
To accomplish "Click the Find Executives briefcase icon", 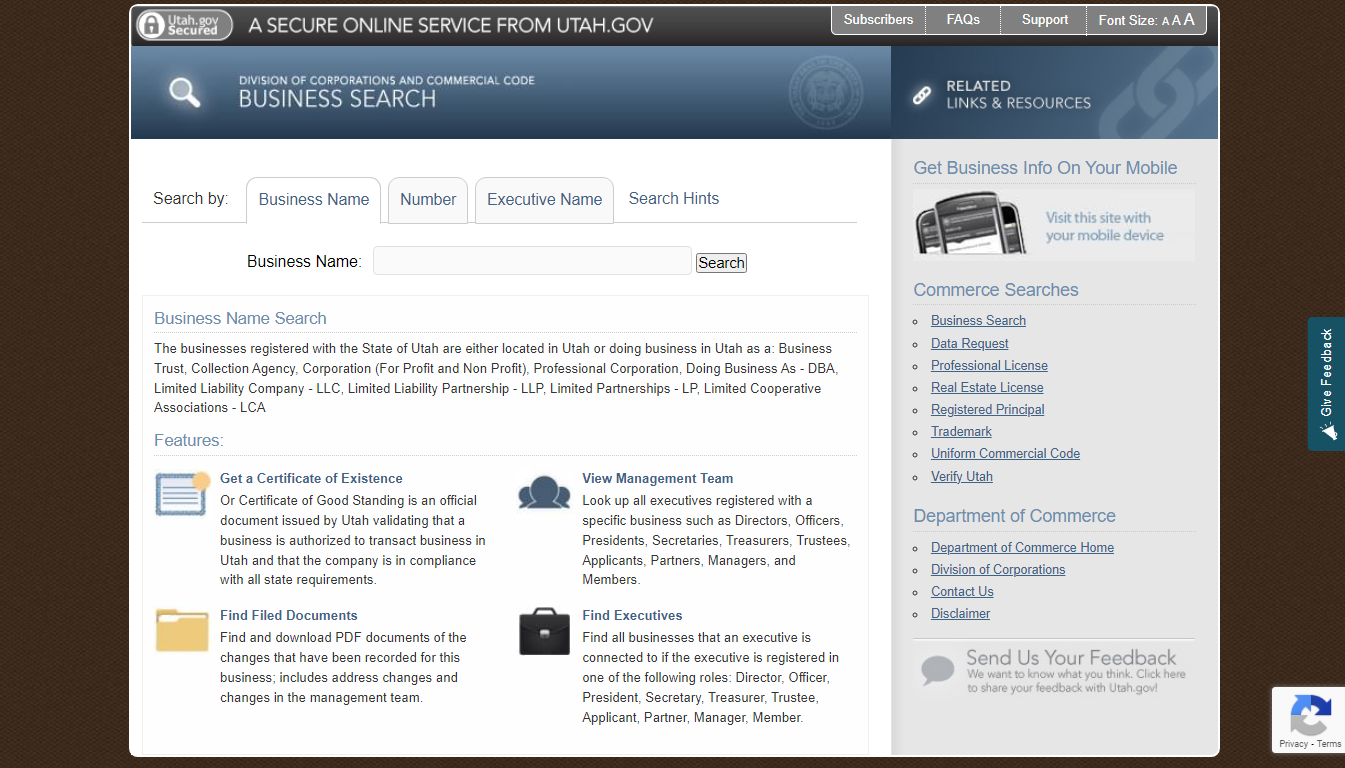I will pyautogui.click(x=544, y=631).
